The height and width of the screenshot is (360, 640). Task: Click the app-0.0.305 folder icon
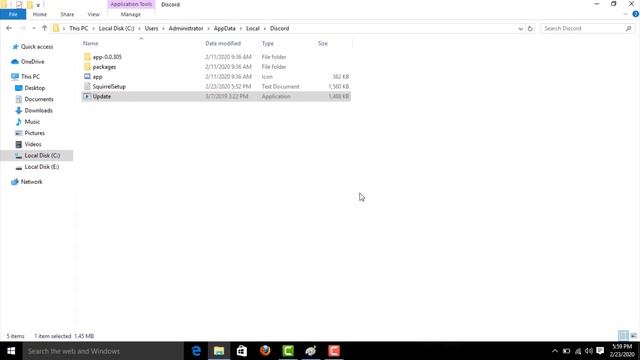coord(87,57)
